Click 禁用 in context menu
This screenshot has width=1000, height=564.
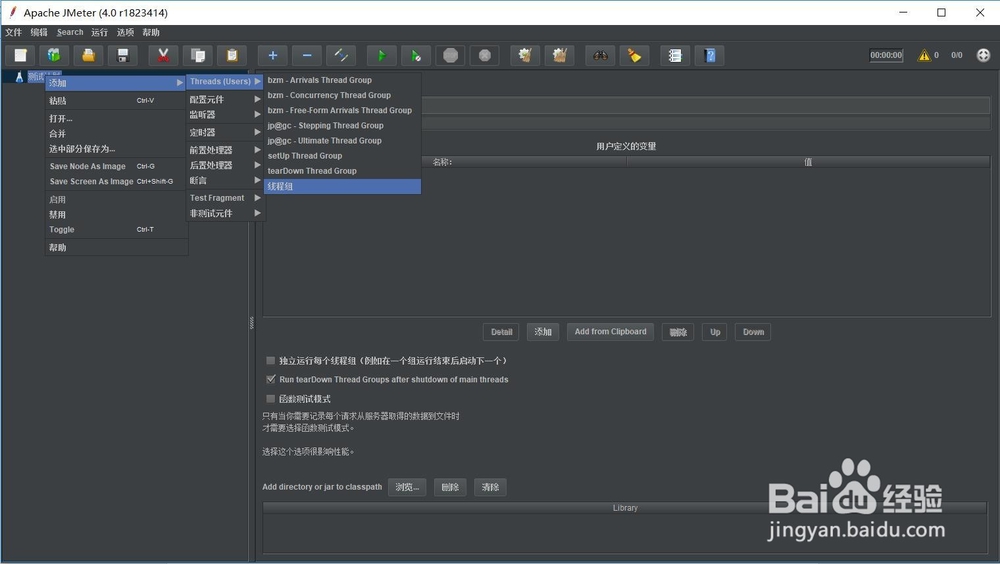pos(115,215)
